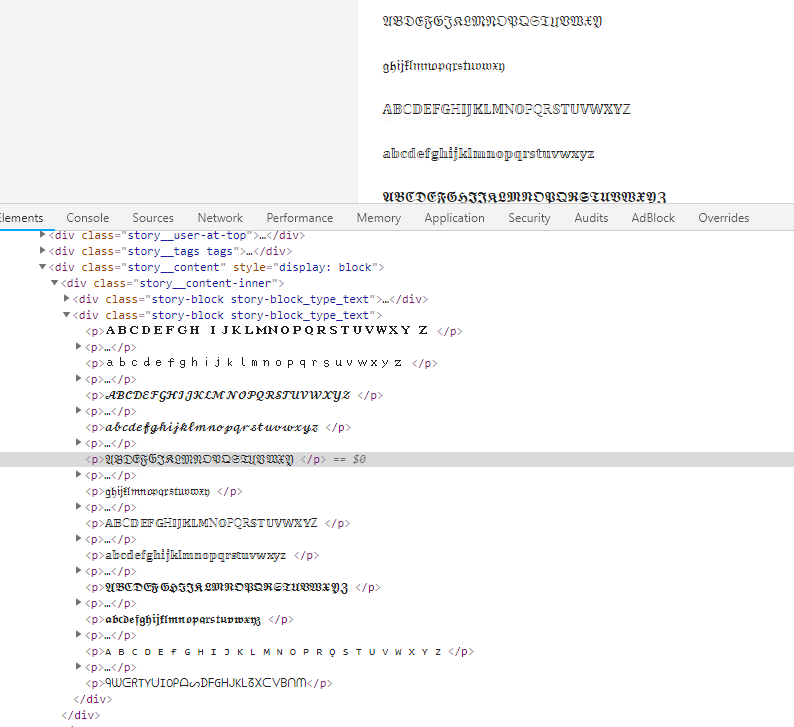Image resolution: width=794 pixels, height=727 pixels.
Task: Go to the Network tab
Action: coord(220,218)
